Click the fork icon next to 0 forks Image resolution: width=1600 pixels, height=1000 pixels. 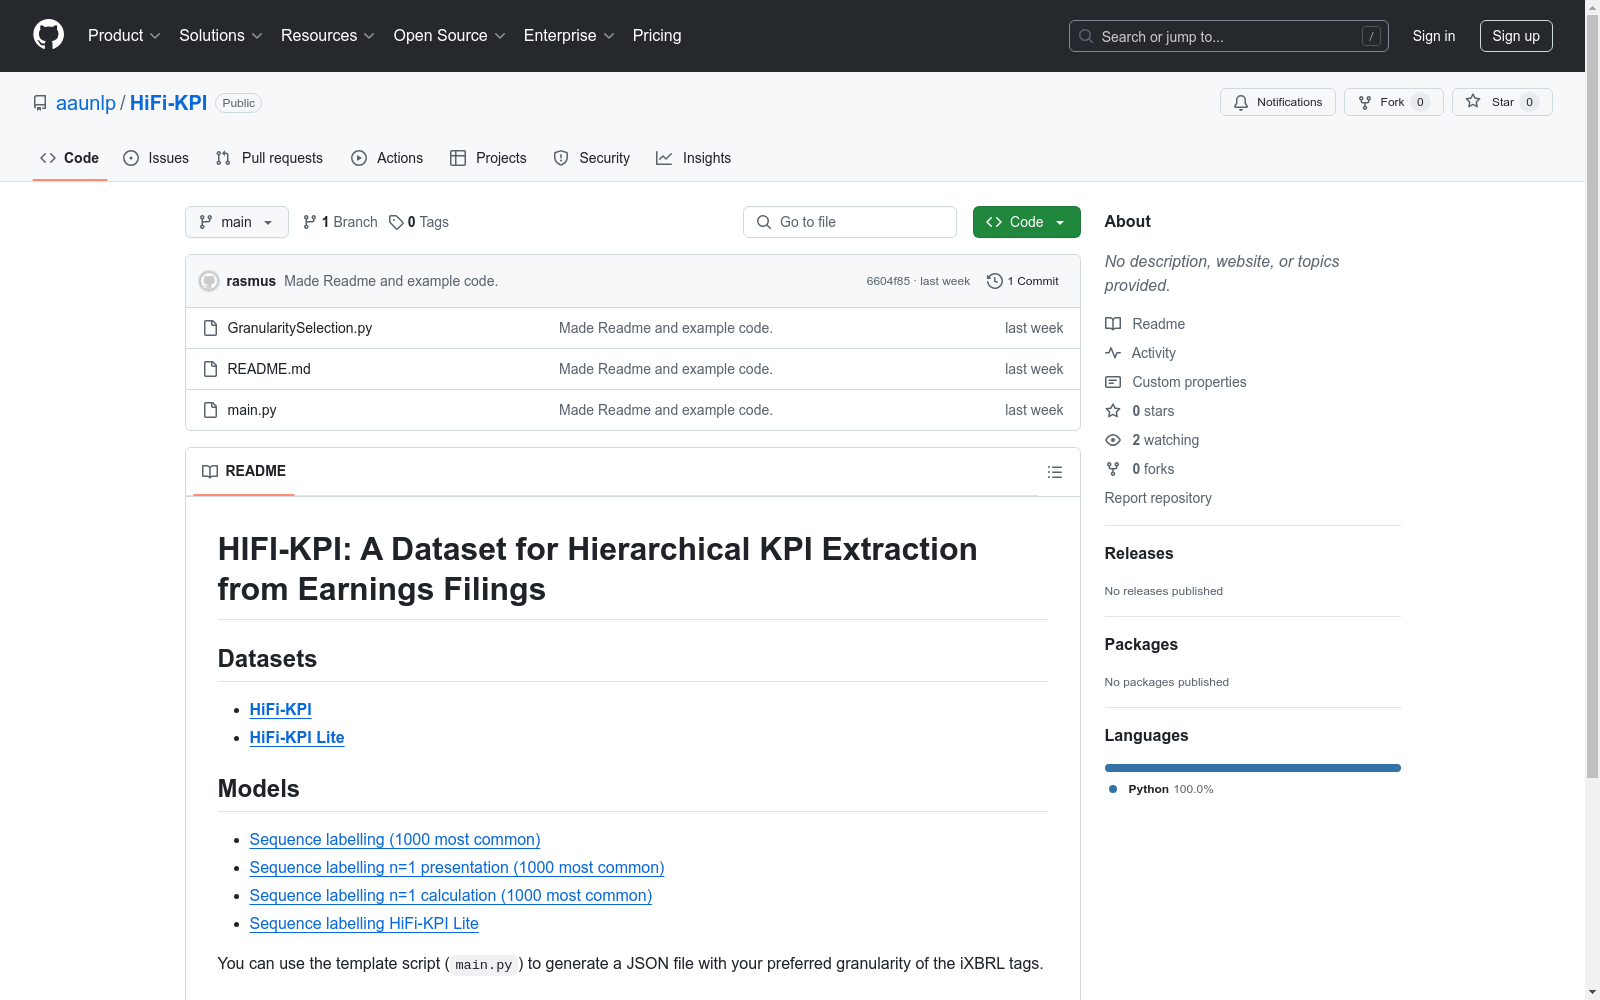(x=1113, y=469)
